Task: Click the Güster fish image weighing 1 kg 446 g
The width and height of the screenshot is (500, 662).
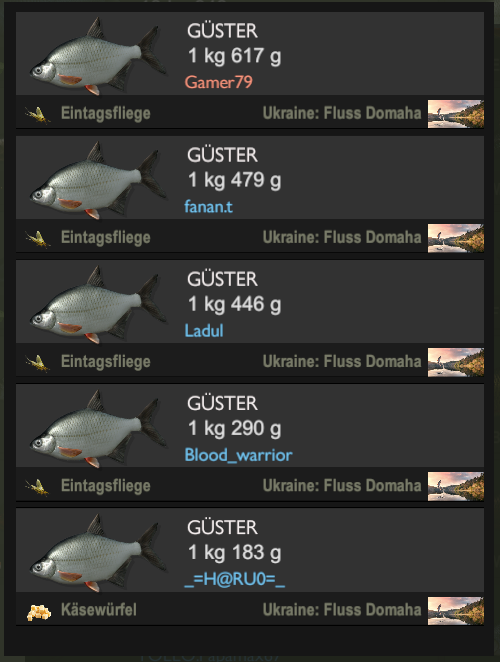Action: coord(98,305)
